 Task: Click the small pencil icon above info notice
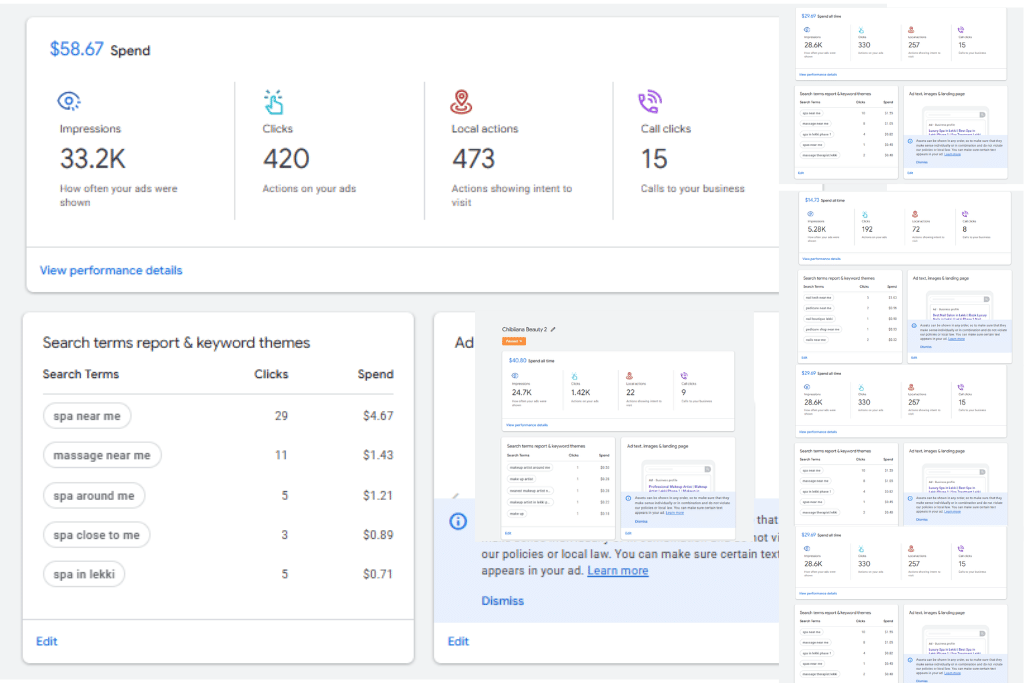tap(456, 496)
